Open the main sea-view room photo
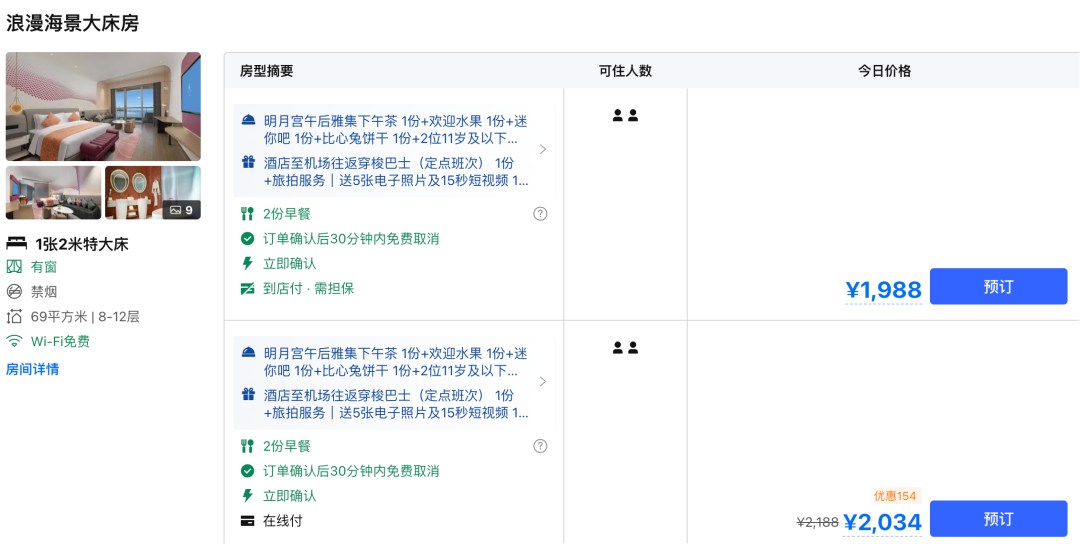This screenshot has width=1080, height=544. (x=103, y=107)
